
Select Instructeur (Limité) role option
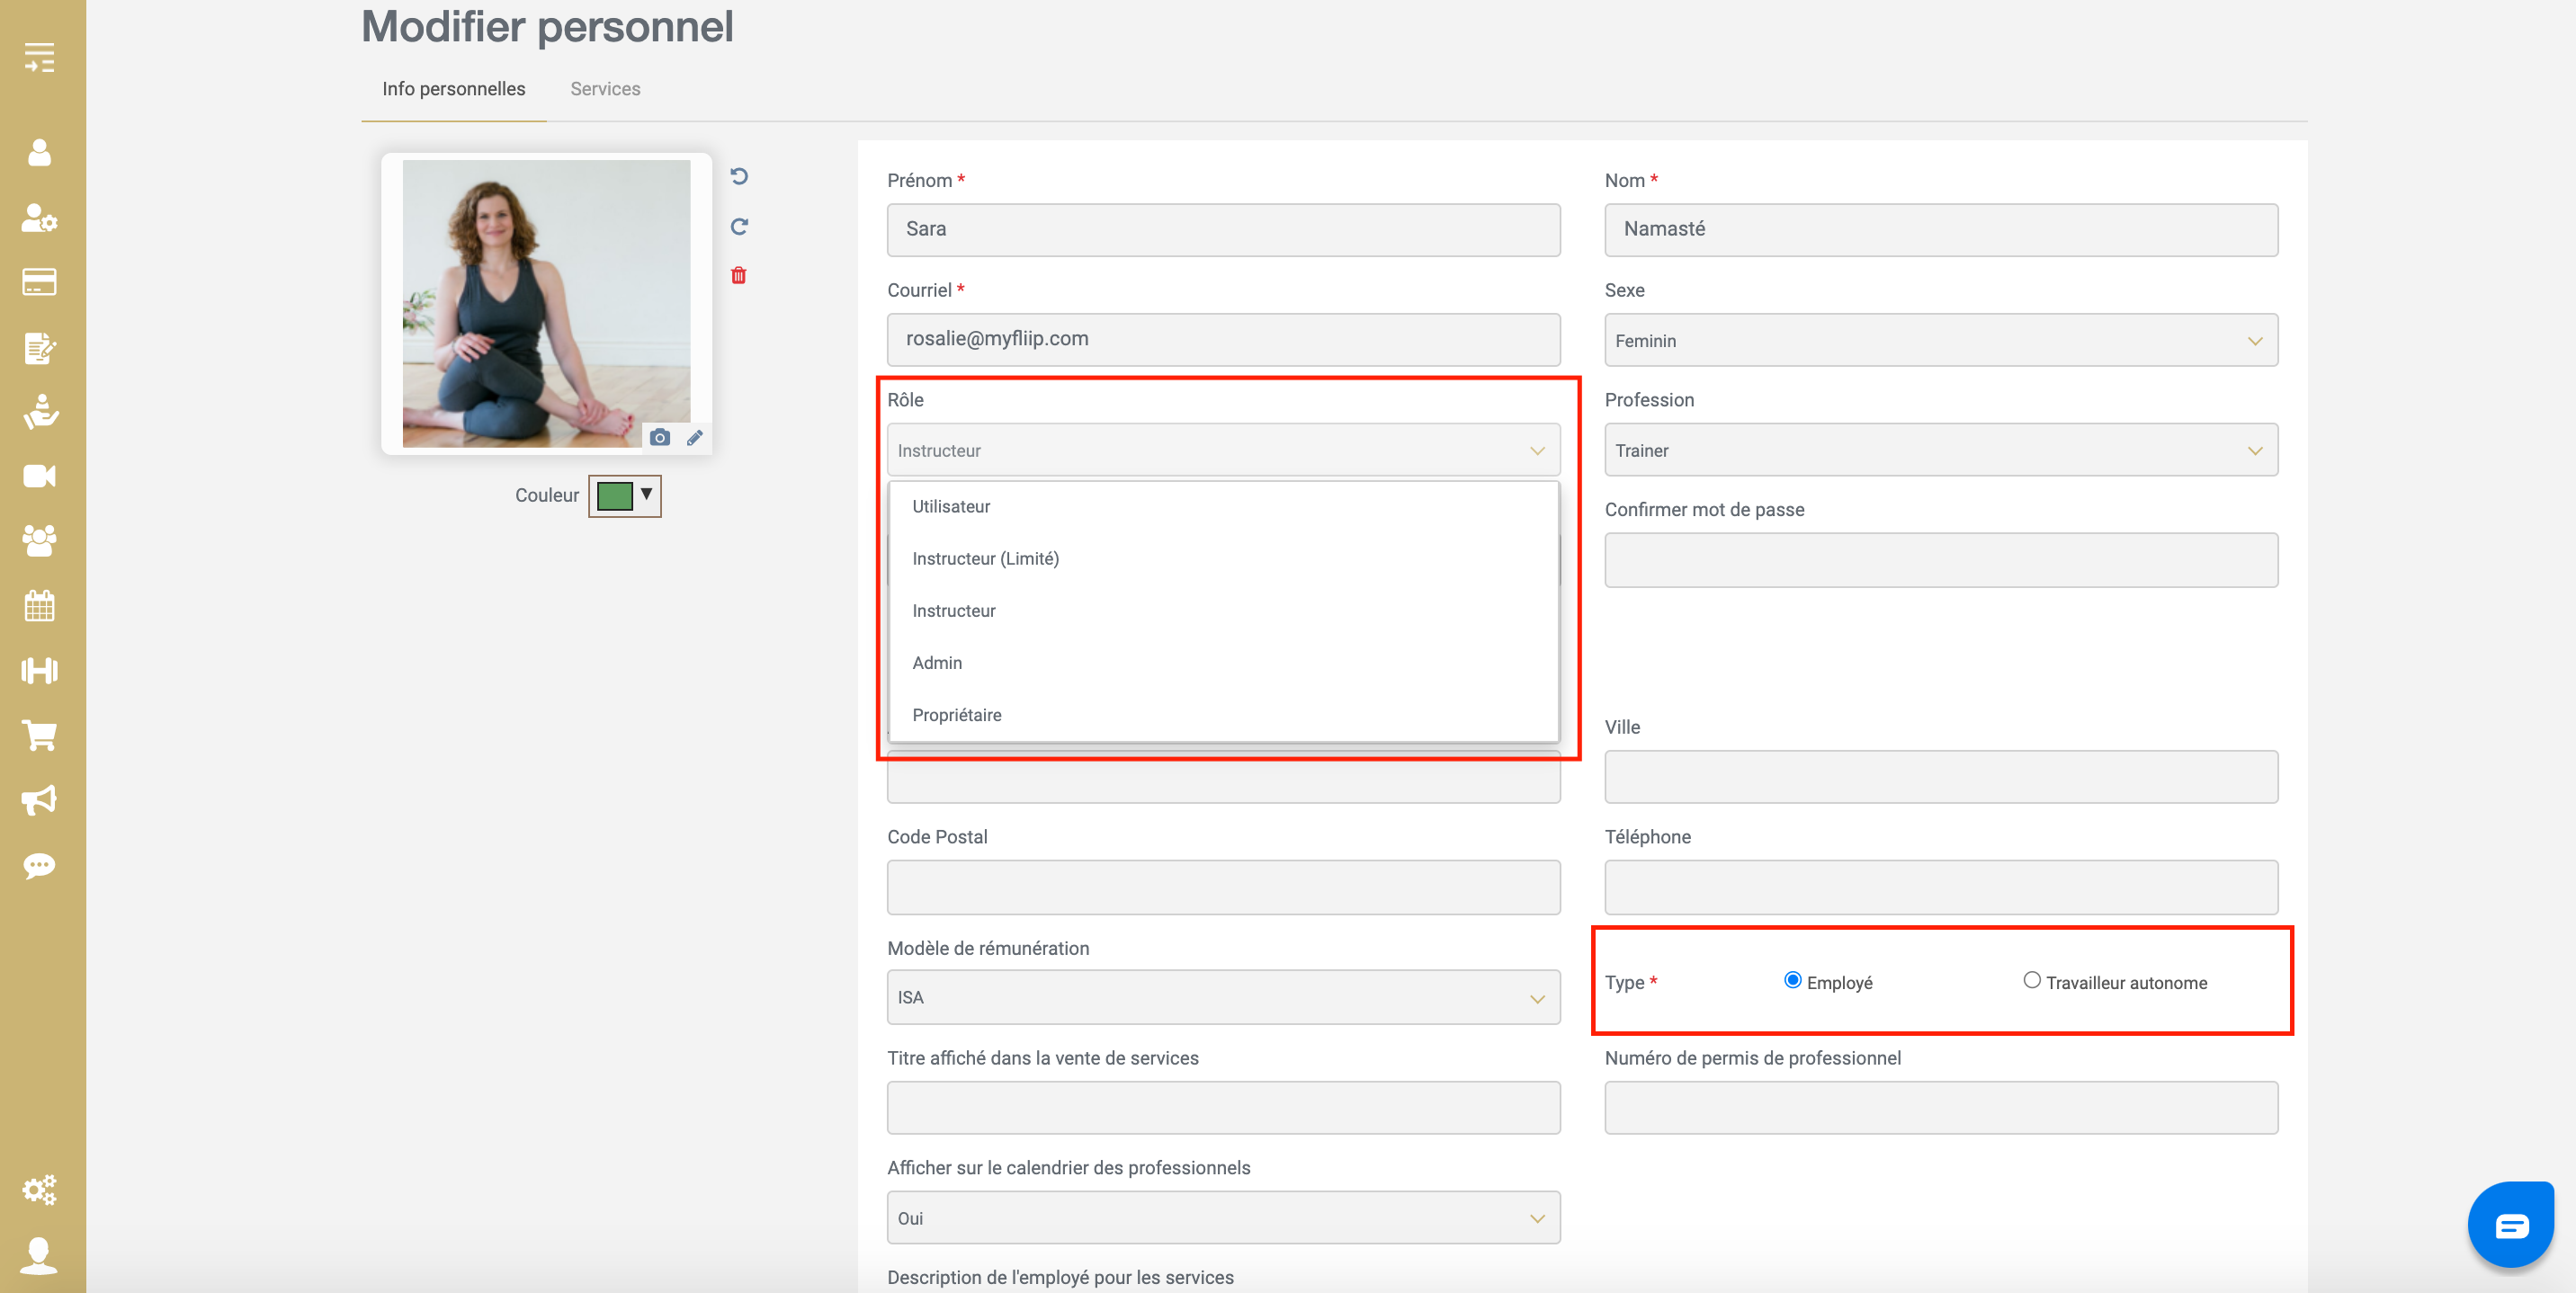coord(985,559)
